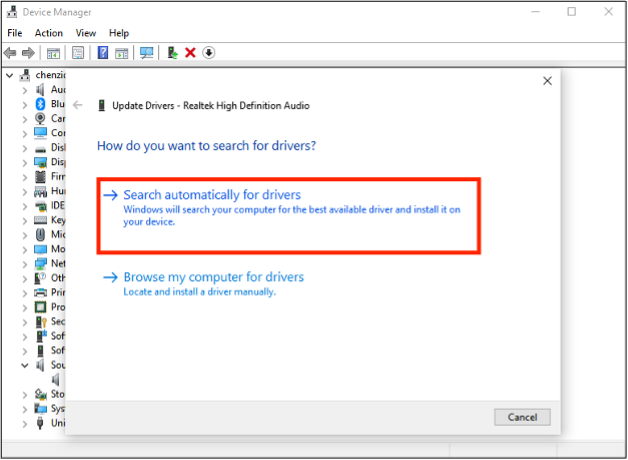628x460 pixels.
Task: Expand the Print queues tree node
Action: click(x=25, y=293)
